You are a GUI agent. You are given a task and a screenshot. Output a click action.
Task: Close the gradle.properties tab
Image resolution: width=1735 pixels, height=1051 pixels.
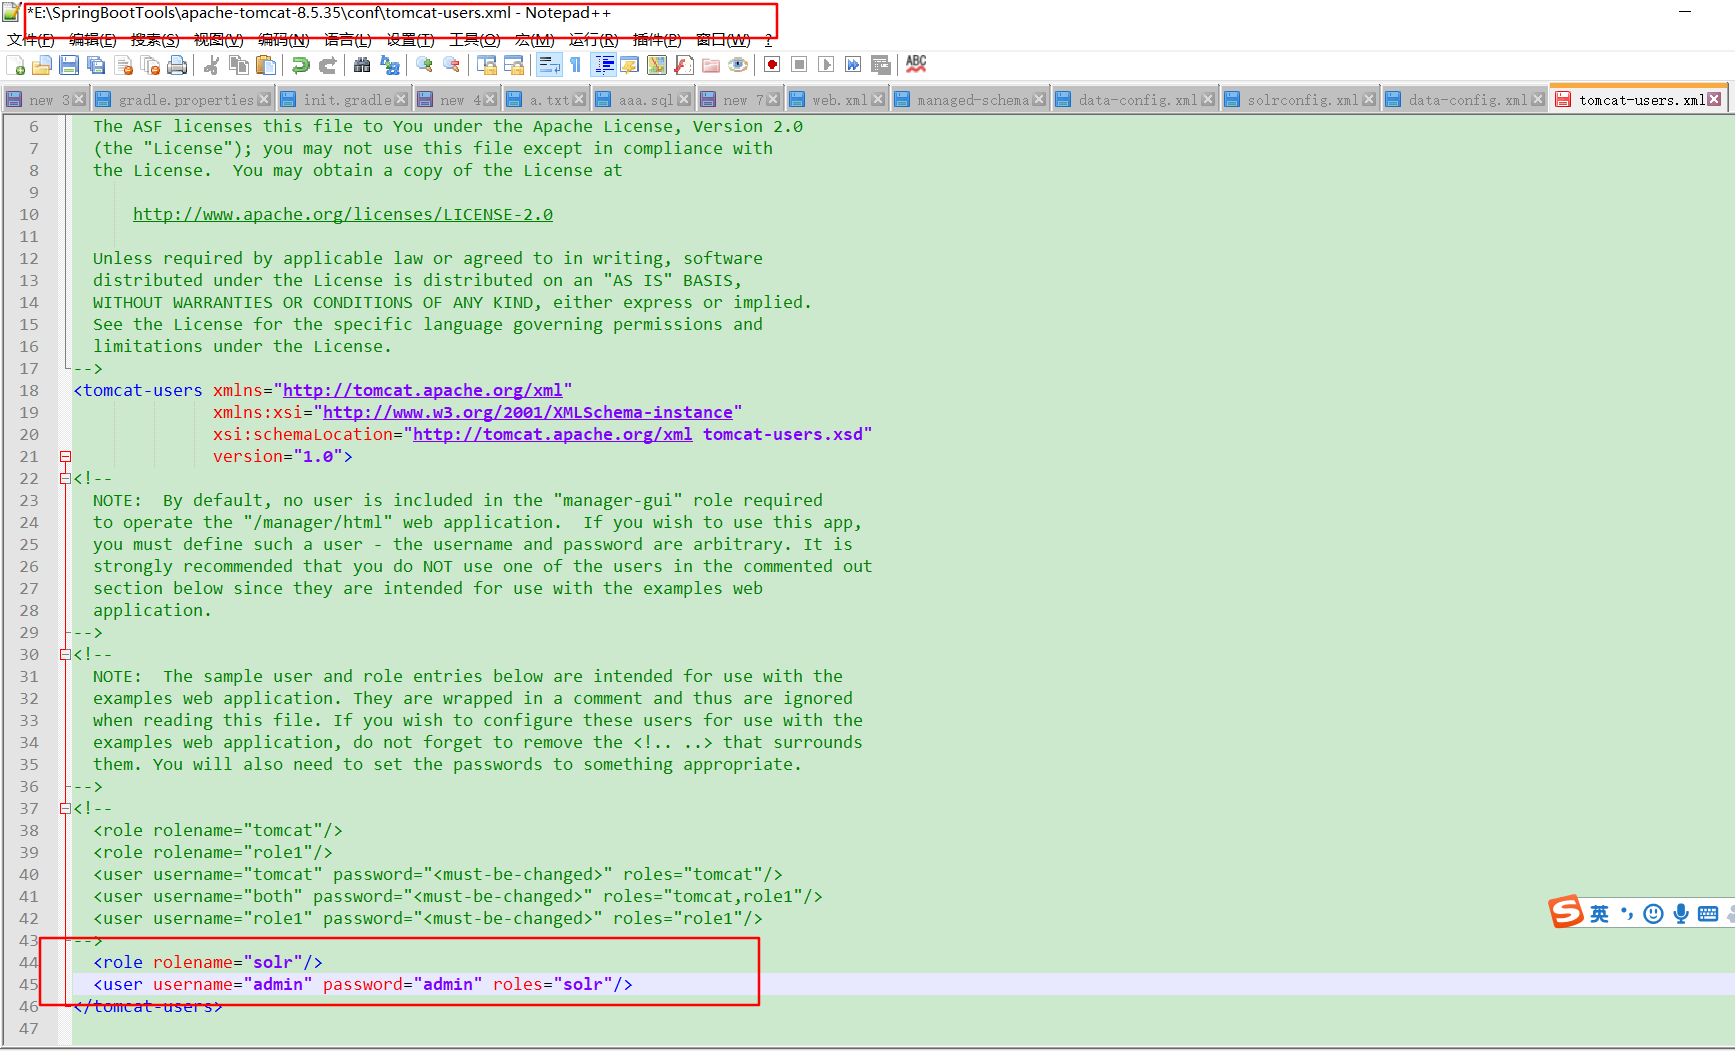tap(264, 99)
